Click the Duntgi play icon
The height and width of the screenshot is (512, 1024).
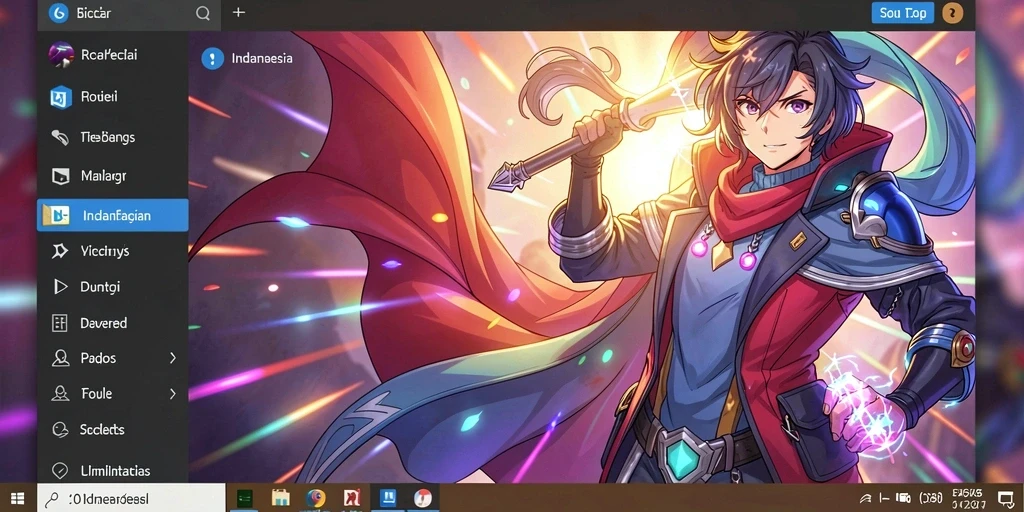tap(60, 287)
